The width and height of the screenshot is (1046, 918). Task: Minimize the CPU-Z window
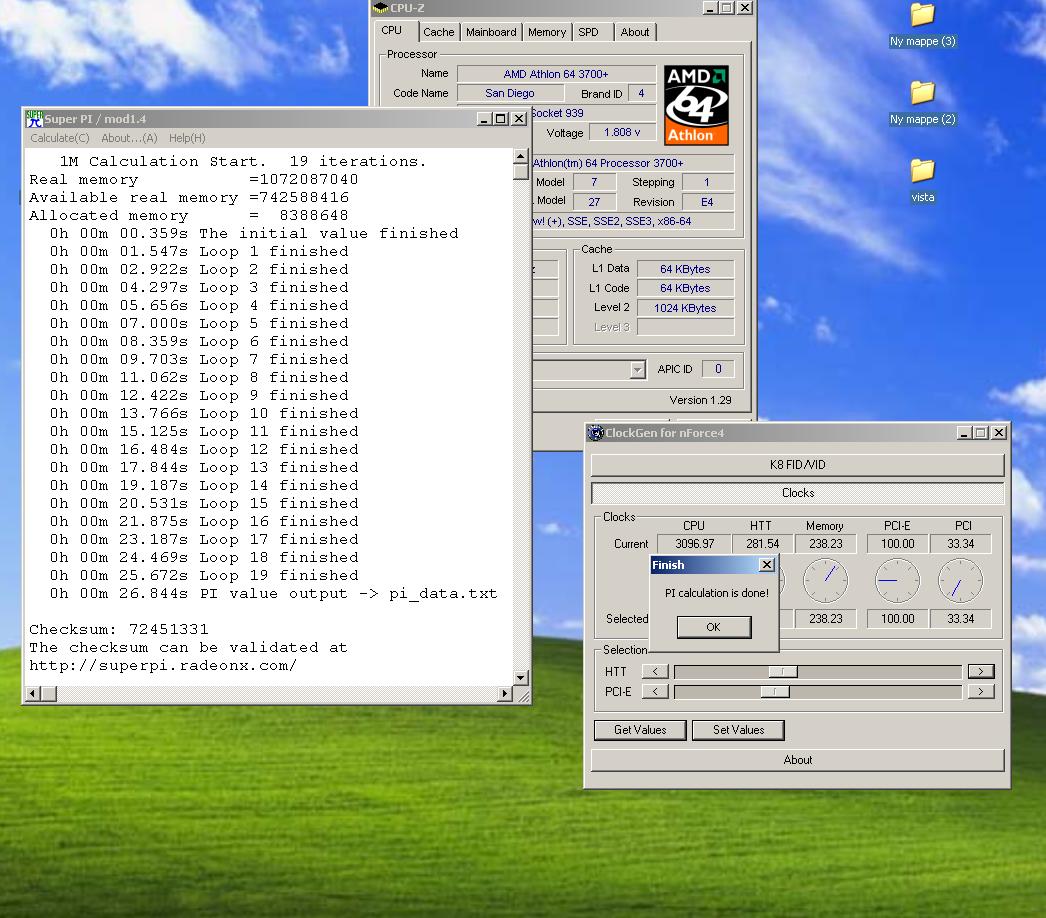tap(710, 8)
